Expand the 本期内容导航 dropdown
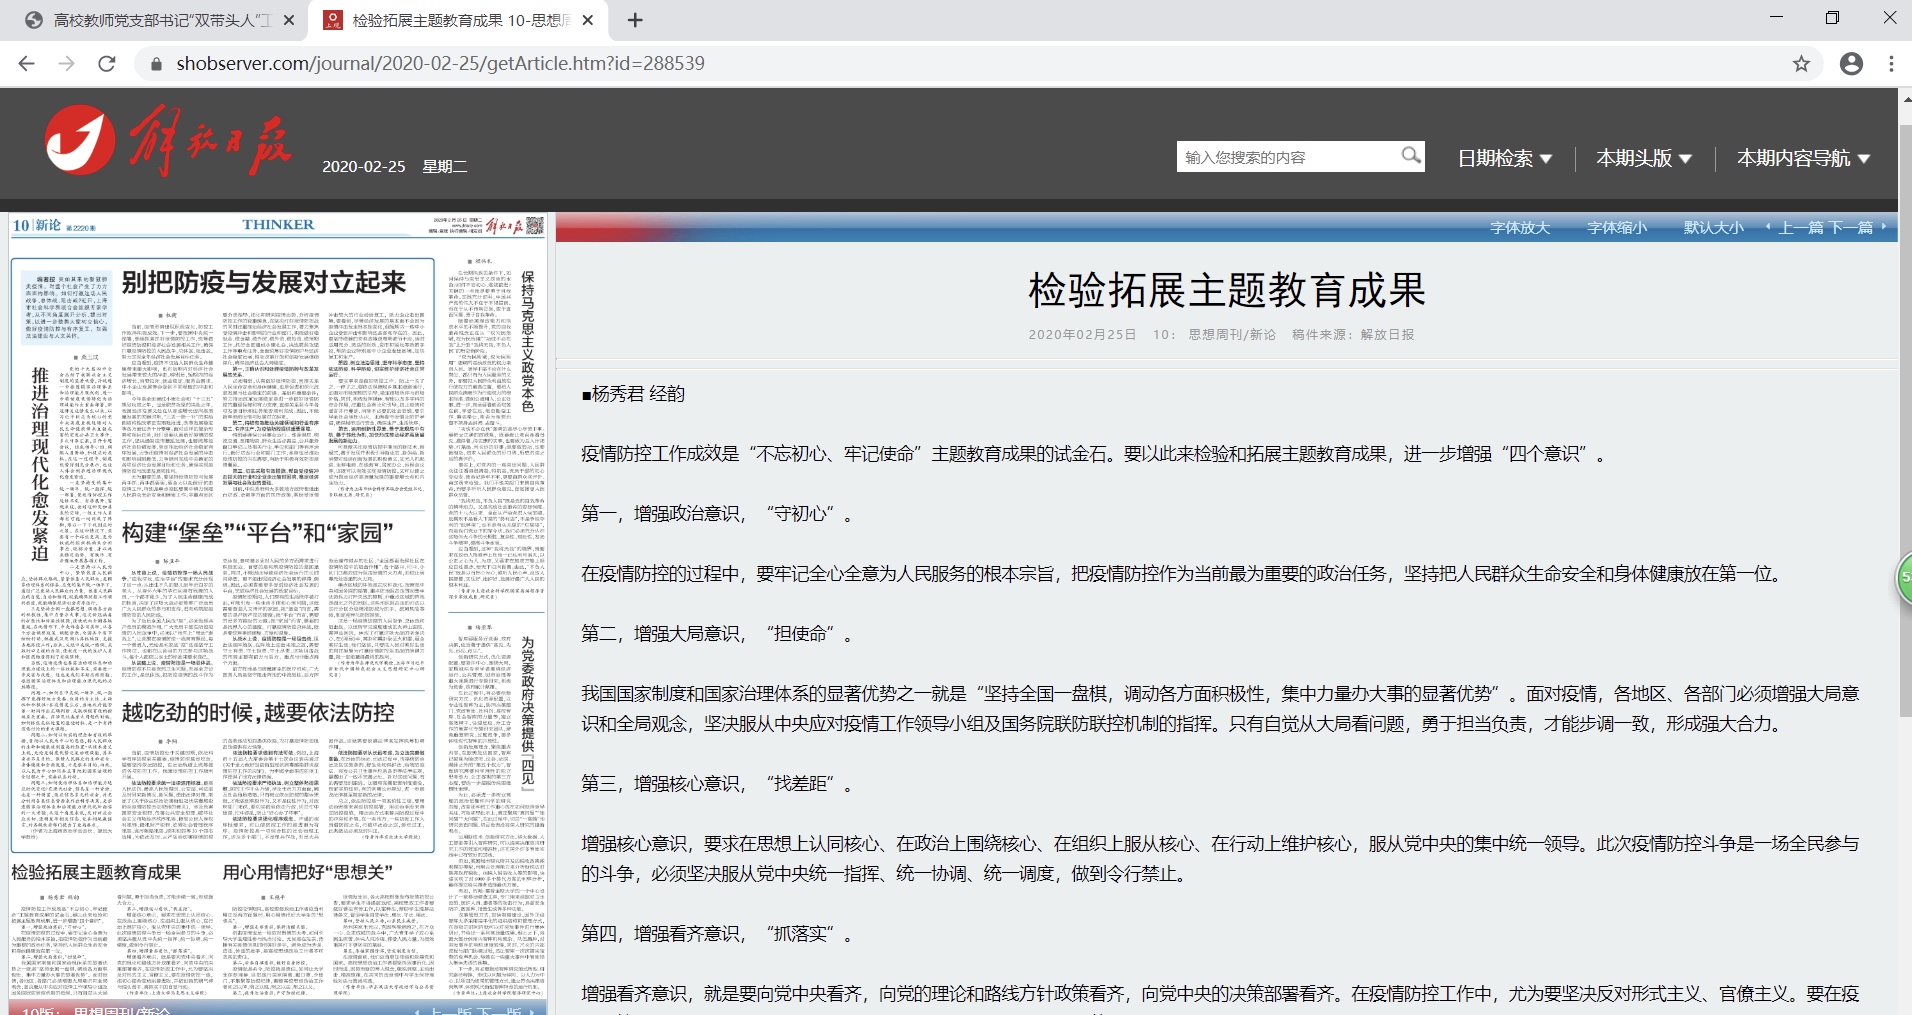The image size is (1912, 1015). (x=1802, y=158)
